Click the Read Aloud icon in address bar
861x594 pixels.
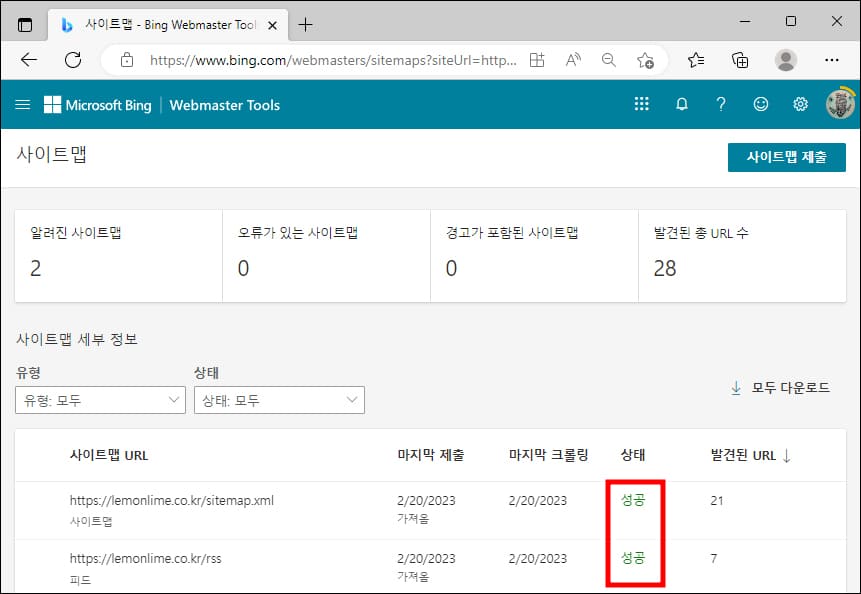(x=572, y=60)
